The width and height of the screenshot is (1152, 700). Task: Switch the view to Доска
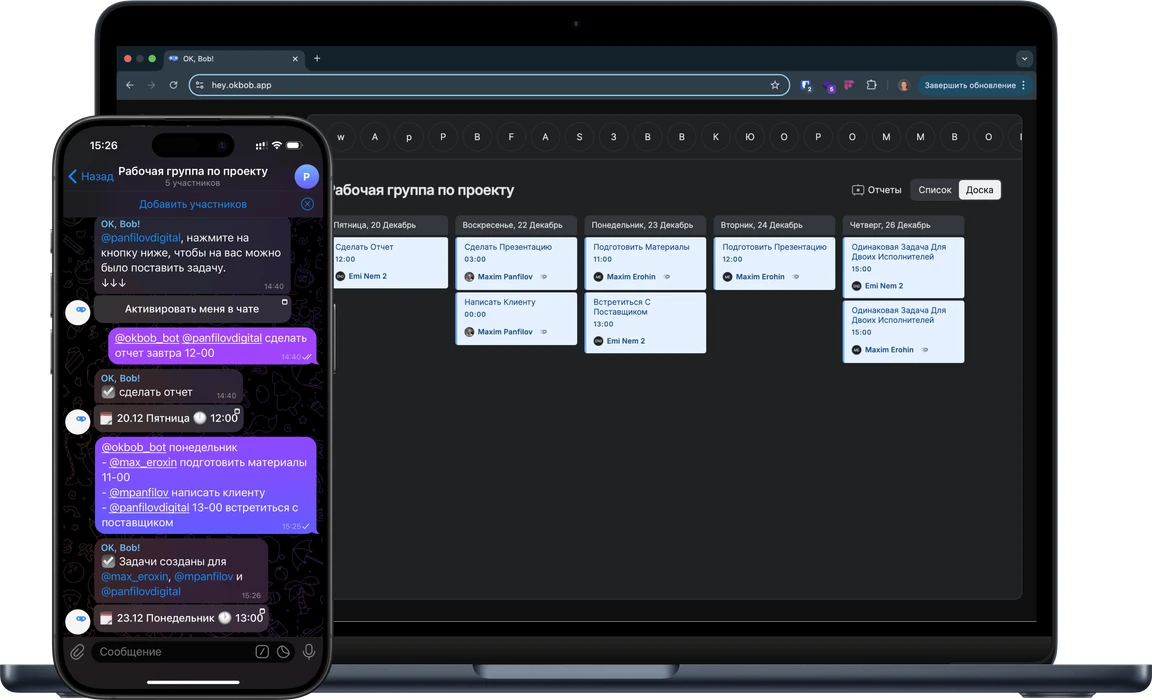click(x=979, y=190)
